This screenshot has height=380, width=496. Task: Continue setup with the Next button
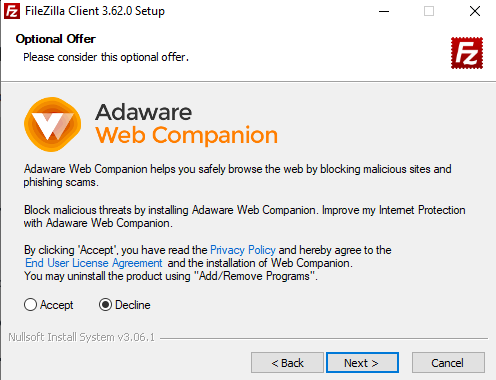(362, 363)
